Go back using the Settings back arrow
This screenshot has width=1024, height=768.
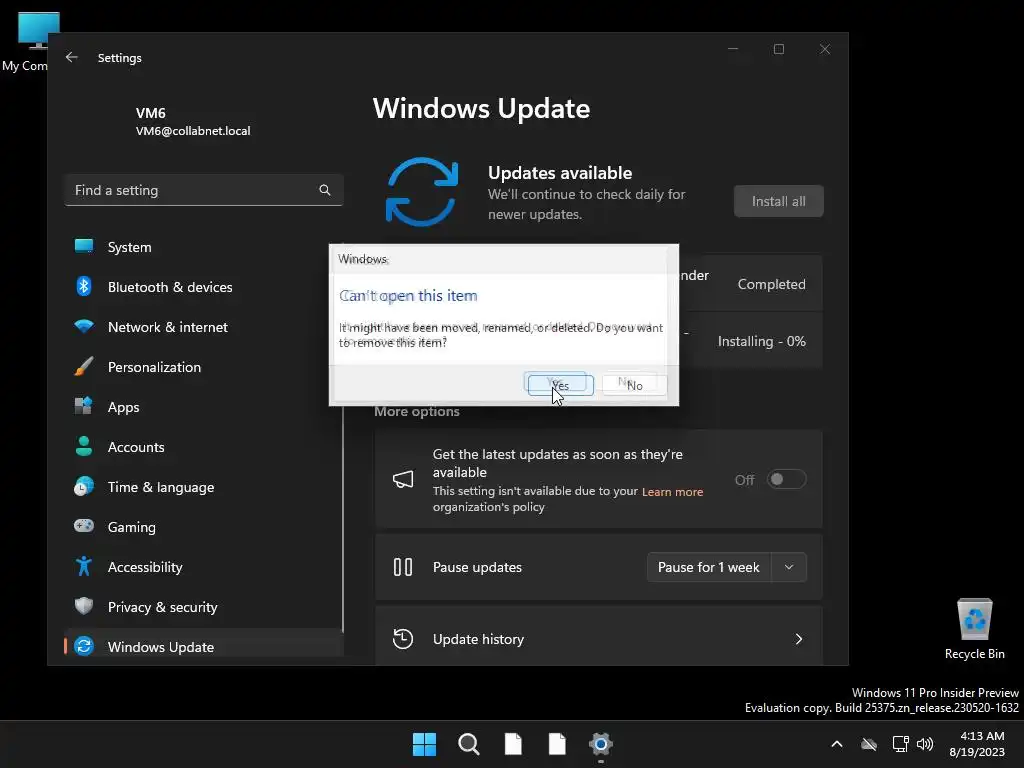(x=72, y=57)
